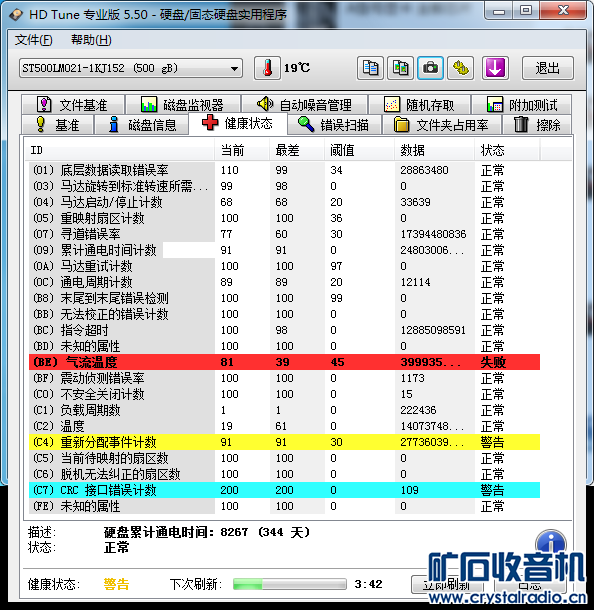Select the (C0) 不安全关闭计数 row
The image size is (594, 610).
coord(284,394)
